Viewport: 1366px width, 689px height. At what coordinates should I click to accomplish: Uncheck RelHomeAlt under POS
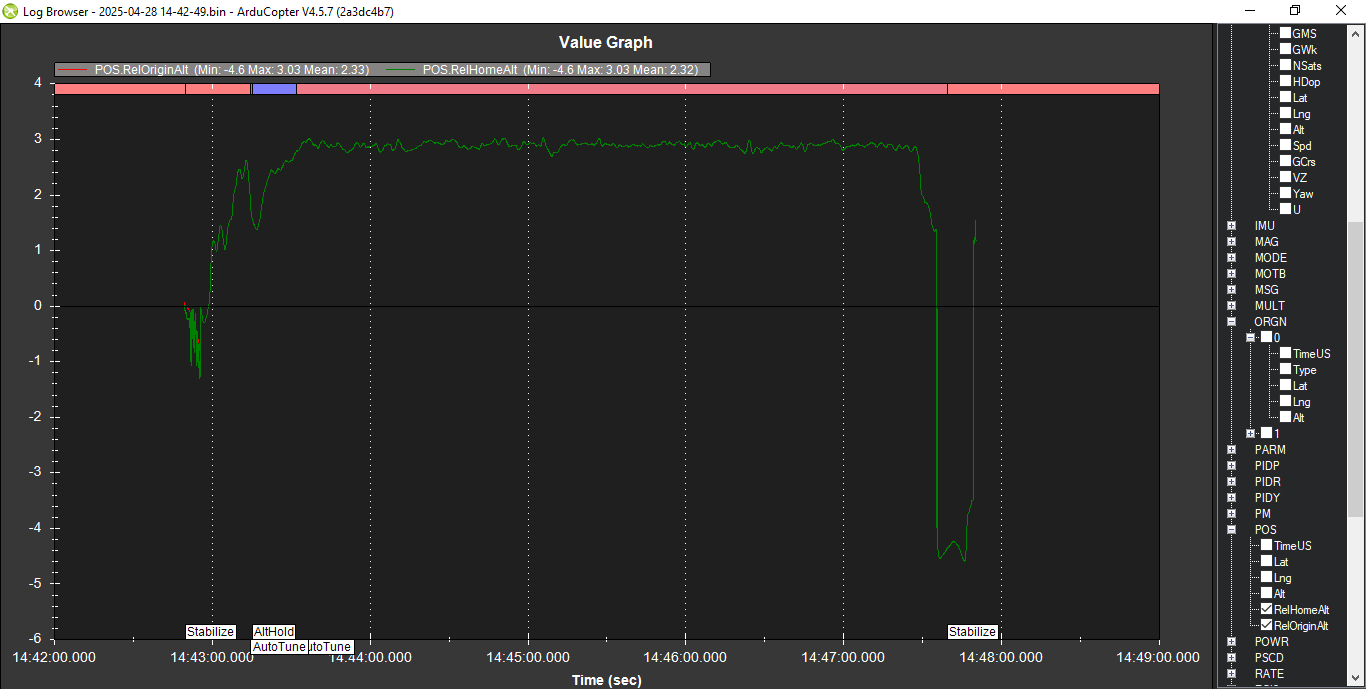(1267, 609)
